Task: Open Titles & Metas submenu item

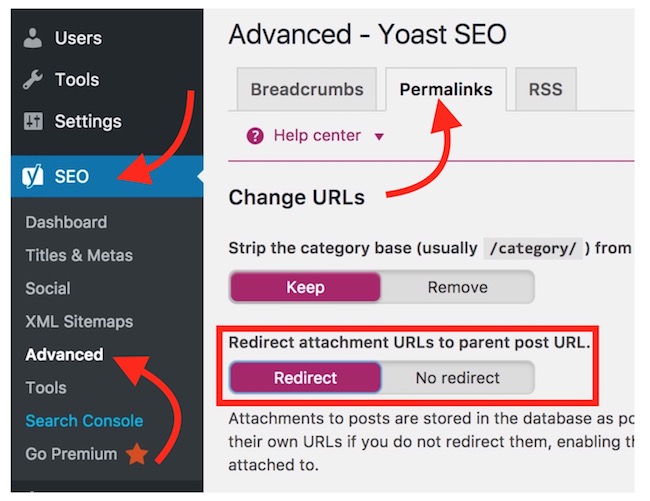Action: [79, 255]
